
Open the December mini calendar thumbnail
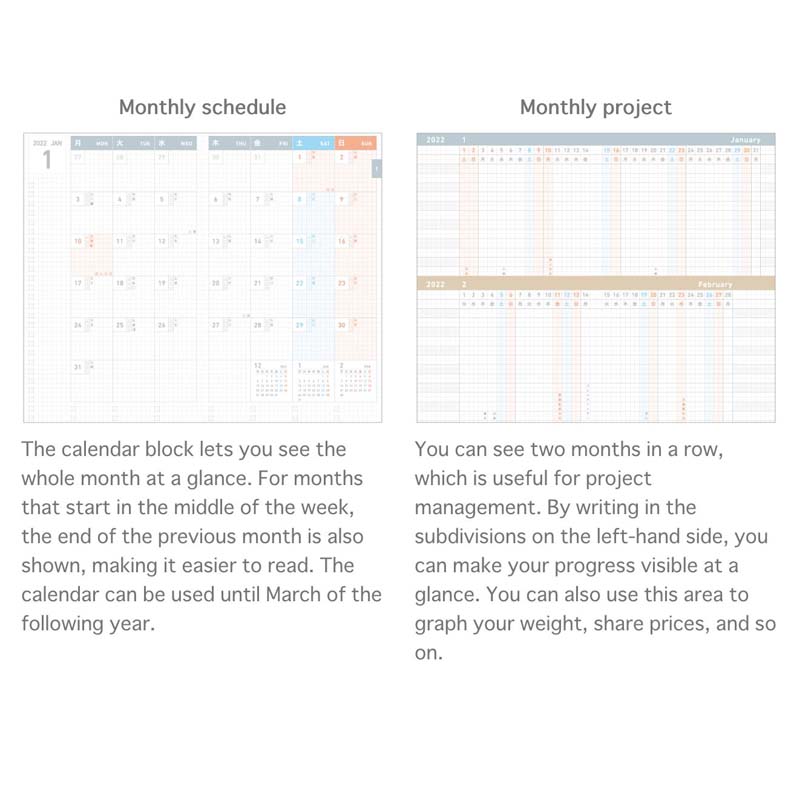pos(270,382)
